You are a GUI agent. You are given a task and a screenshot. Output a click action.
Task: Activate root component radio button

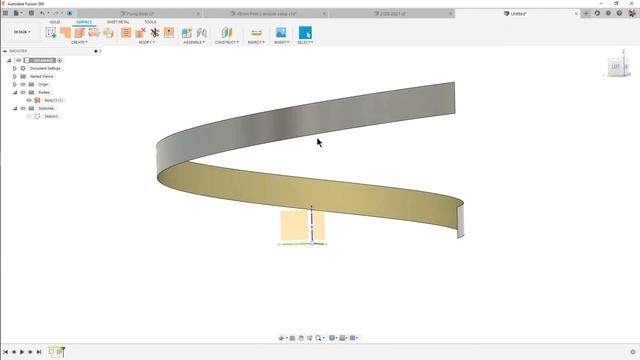pos(60,60)
